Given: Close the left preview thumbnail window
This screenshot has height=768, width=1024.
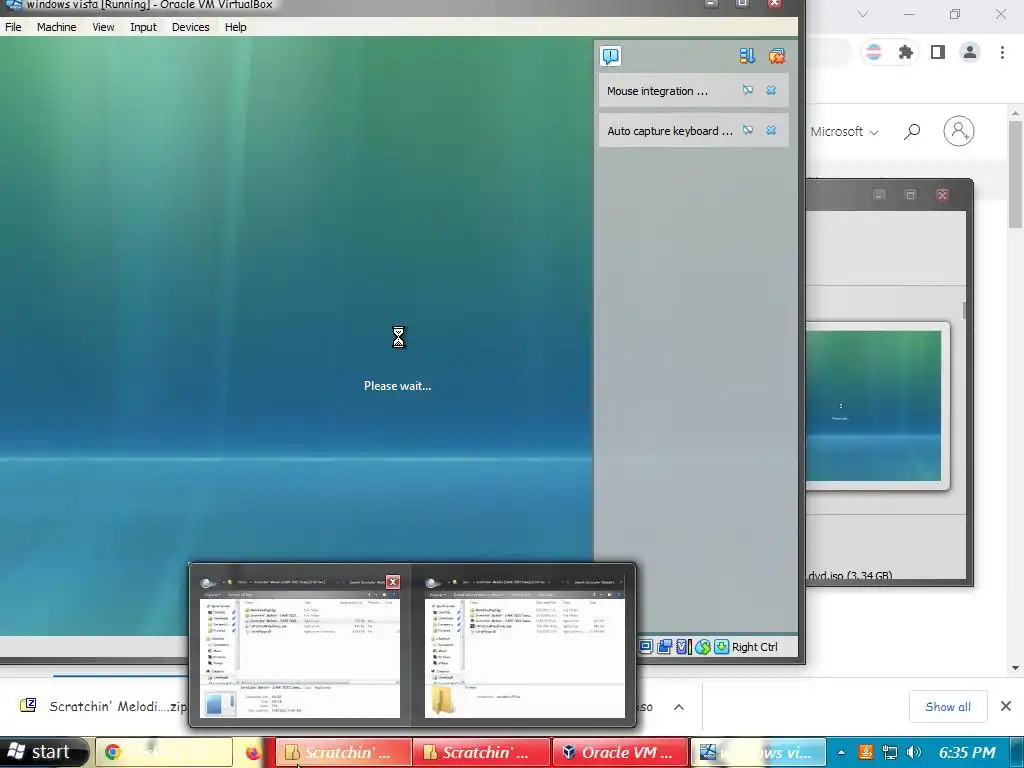Looking at the screenshot, I should pyautogui.click(x=393, y=581).
